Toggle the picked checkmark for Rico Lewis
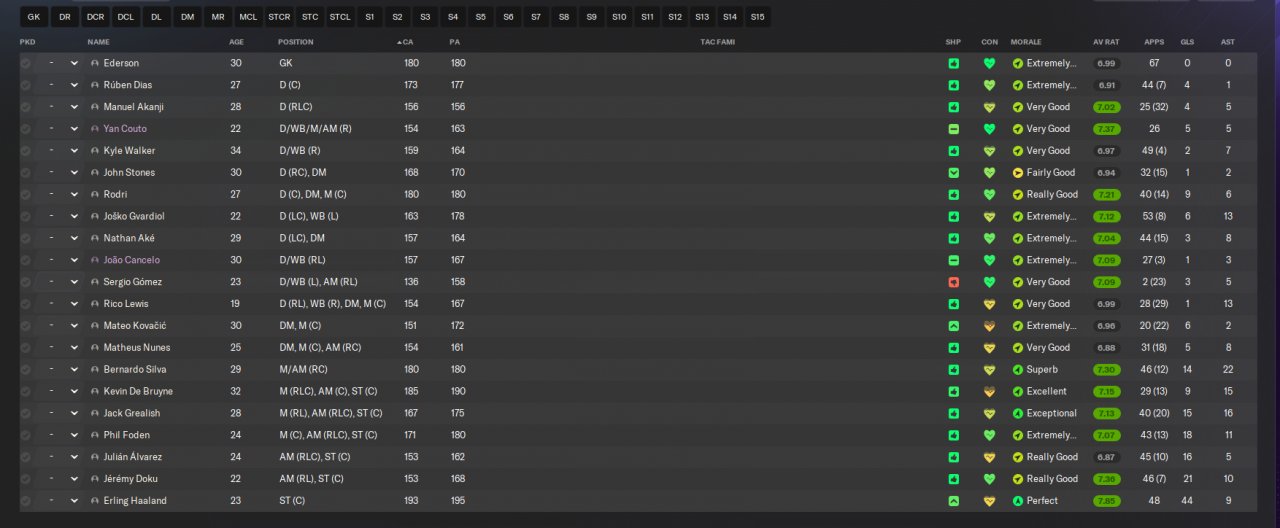 point(25,304)
